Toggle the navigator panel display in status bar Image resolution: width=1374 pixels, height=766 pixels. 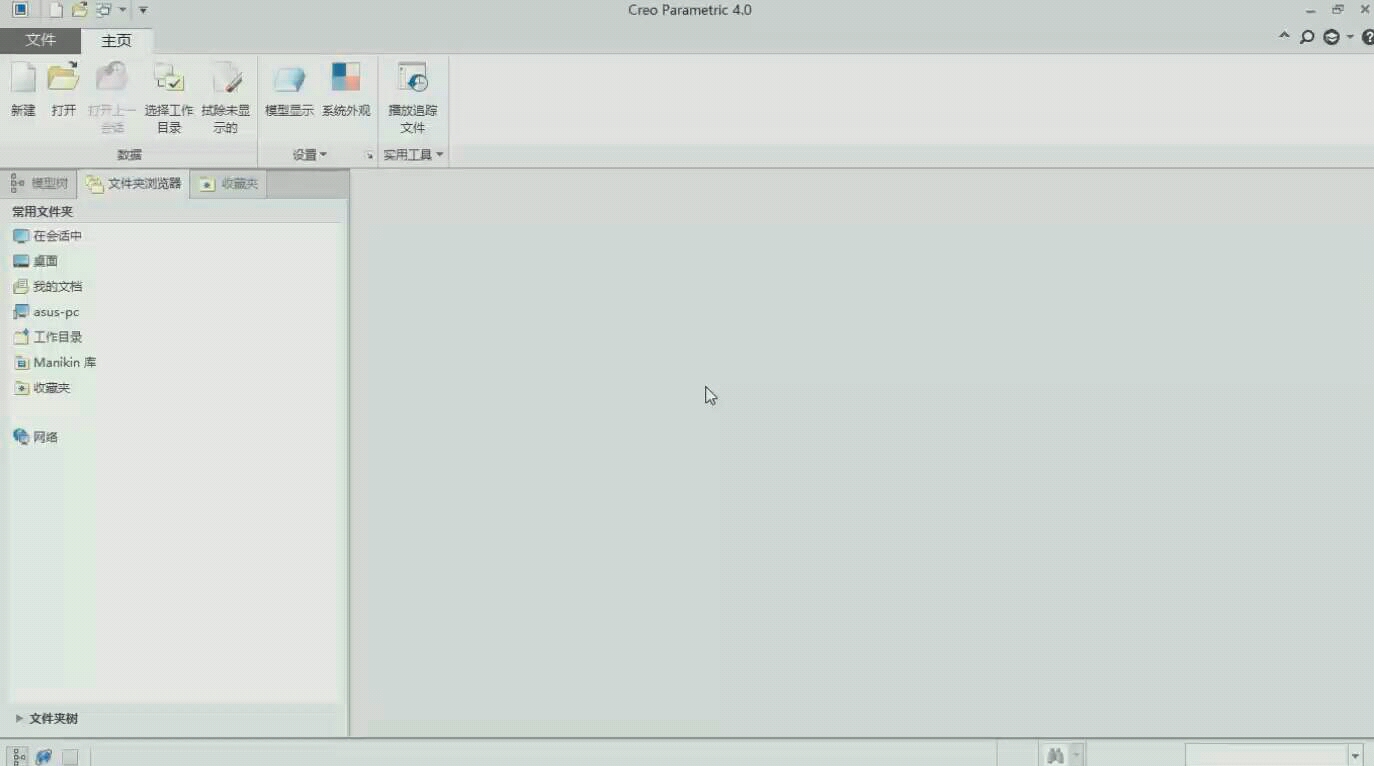click(19, 757)
